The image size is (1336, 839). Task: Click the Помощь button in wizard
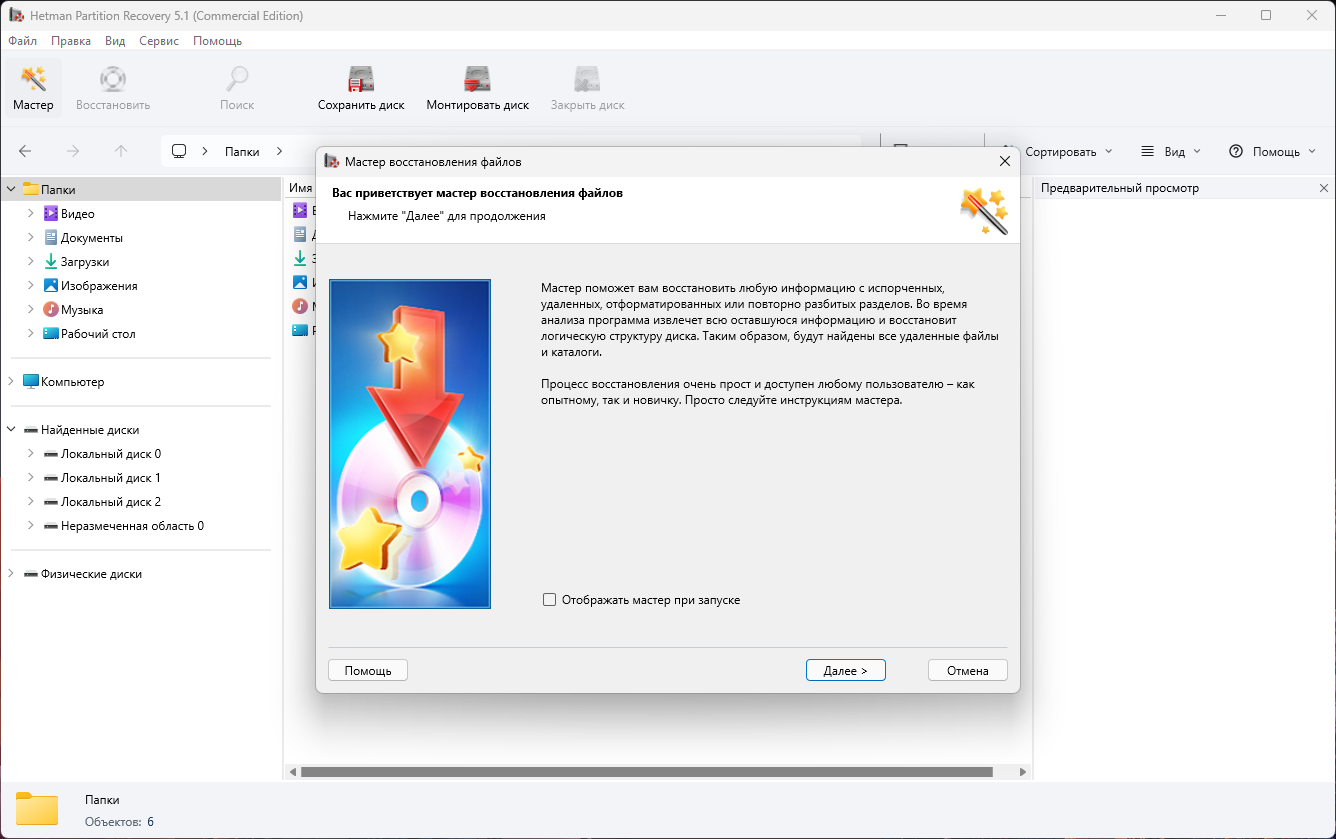(x=368, y=670)
